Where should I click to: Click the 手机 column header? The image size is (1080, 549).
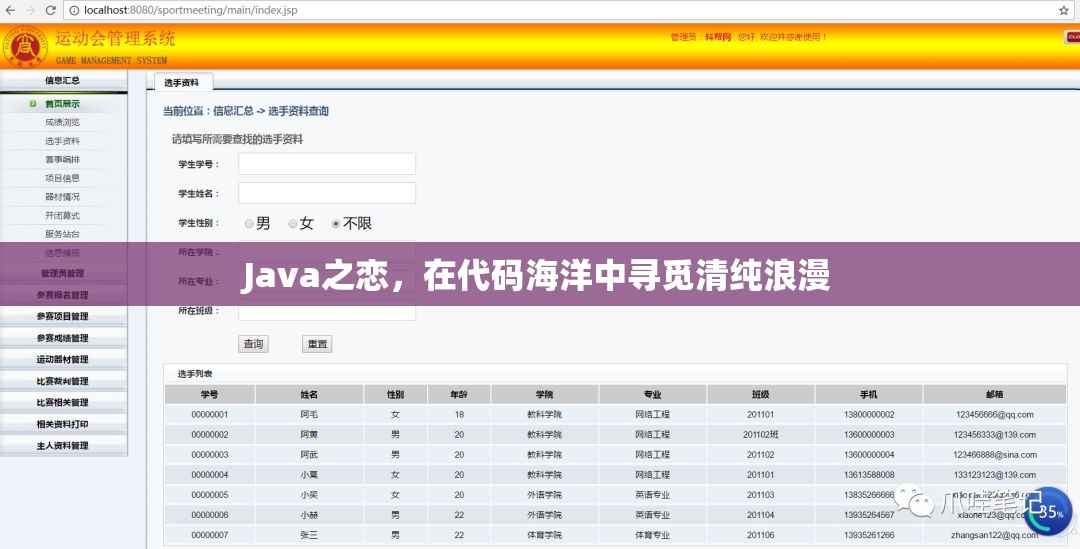click(869, 395)
